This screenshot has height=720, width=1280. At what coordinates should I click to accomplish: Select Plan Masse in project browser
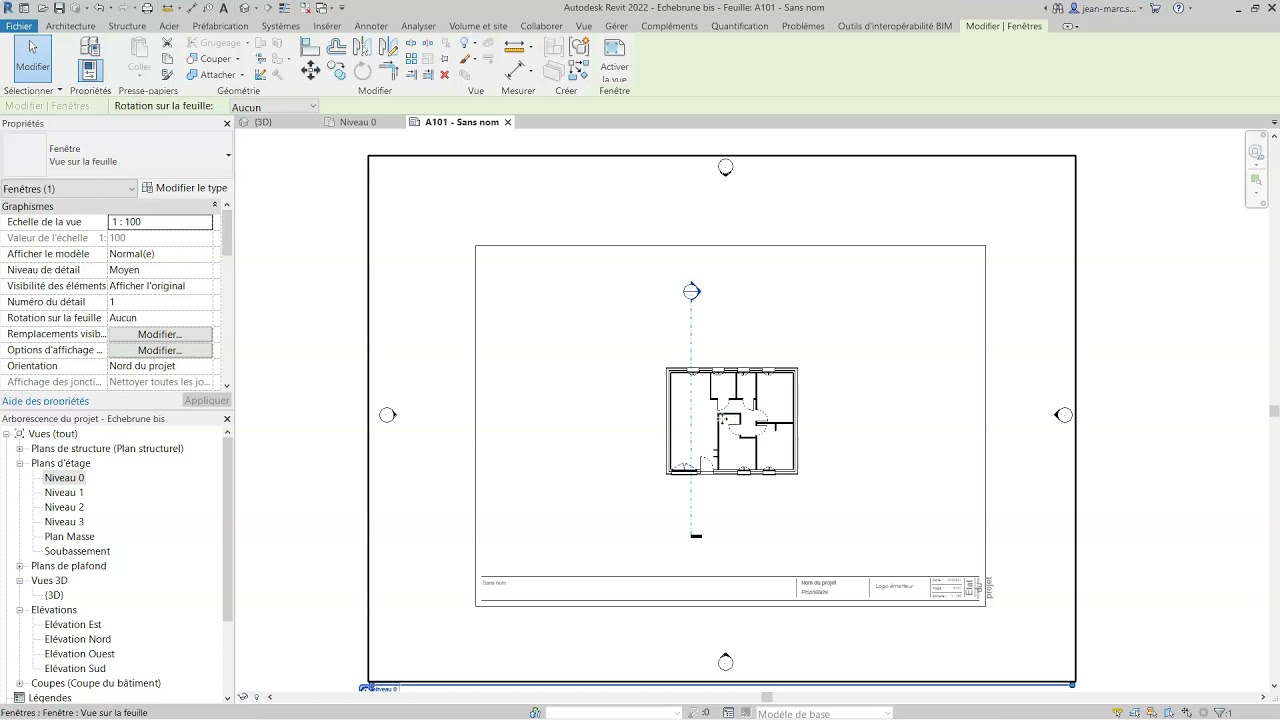click(x=69, y=537)
